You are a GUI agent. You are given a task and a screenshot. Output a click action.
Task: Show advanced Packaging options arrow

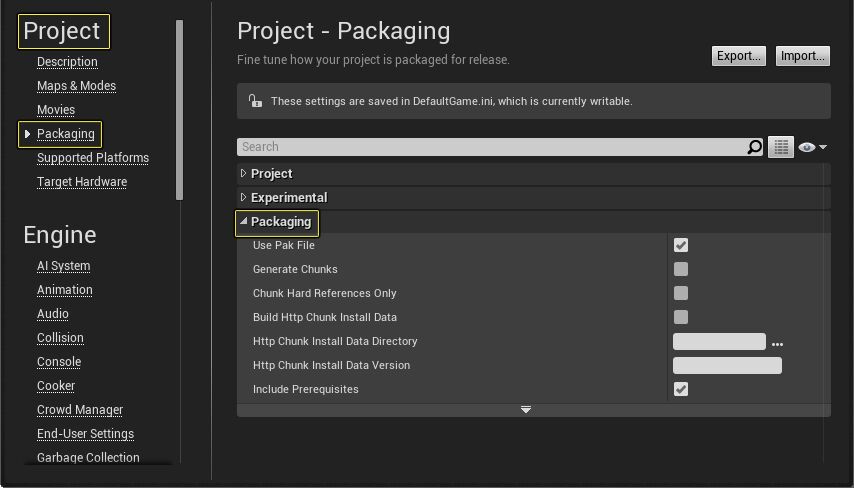(x=526, y=410)
